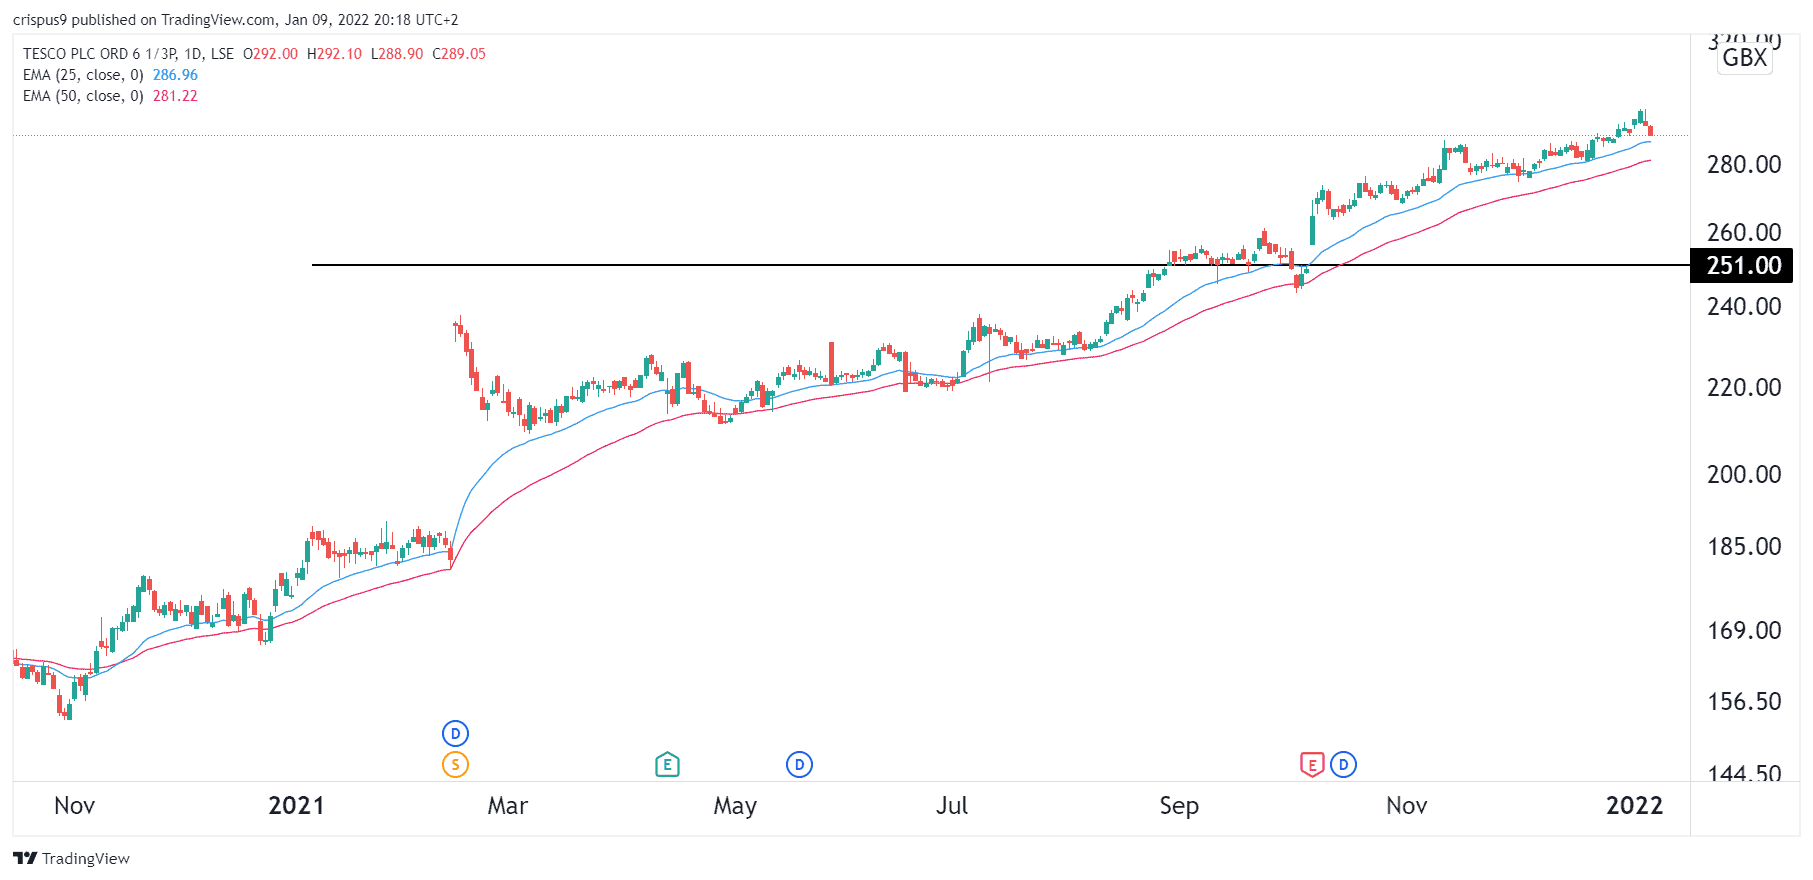Click the 280.00 price scale label
The image size is (1813, 880).
coord(1744,165)
